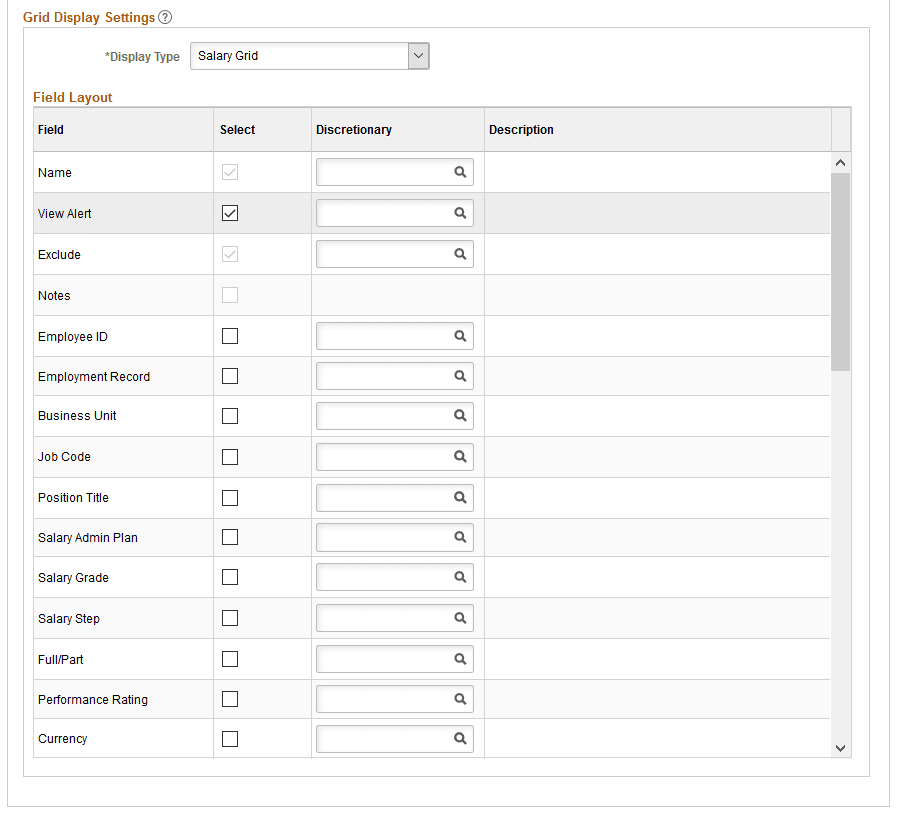Click the scrollbar down arrow

840,748
